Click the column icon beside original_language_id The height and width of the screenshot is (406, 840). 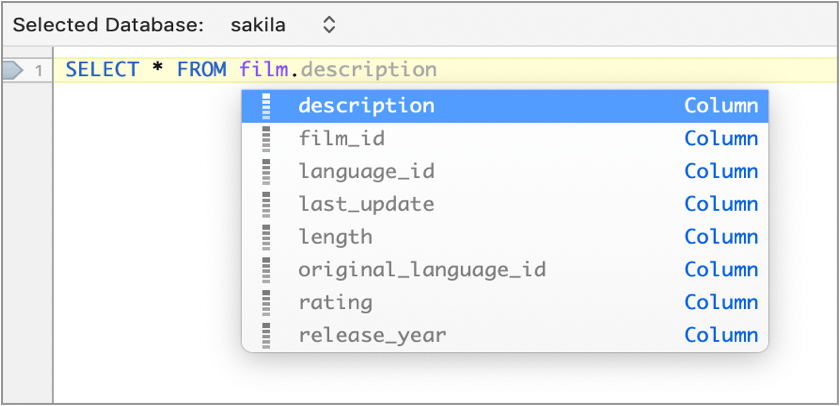pyautogui.click(x=266, y=269)
